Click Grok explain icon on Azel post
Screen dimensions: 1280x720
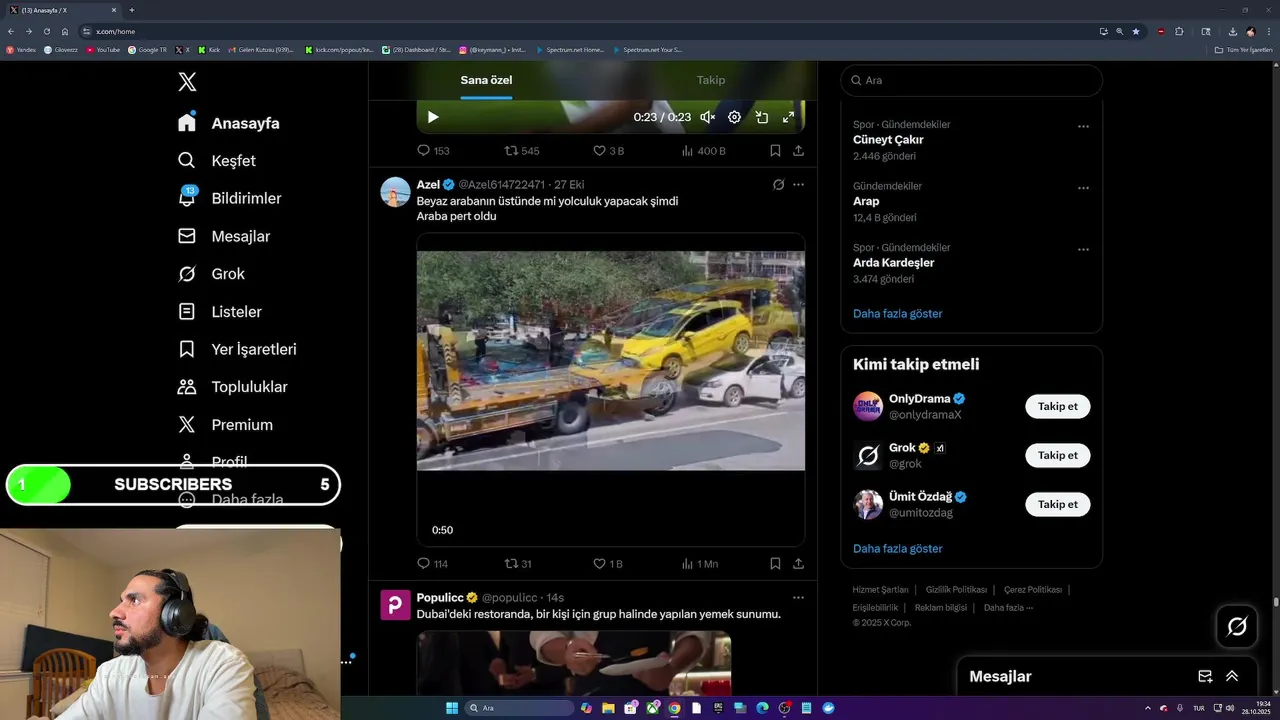pos(778,185)
